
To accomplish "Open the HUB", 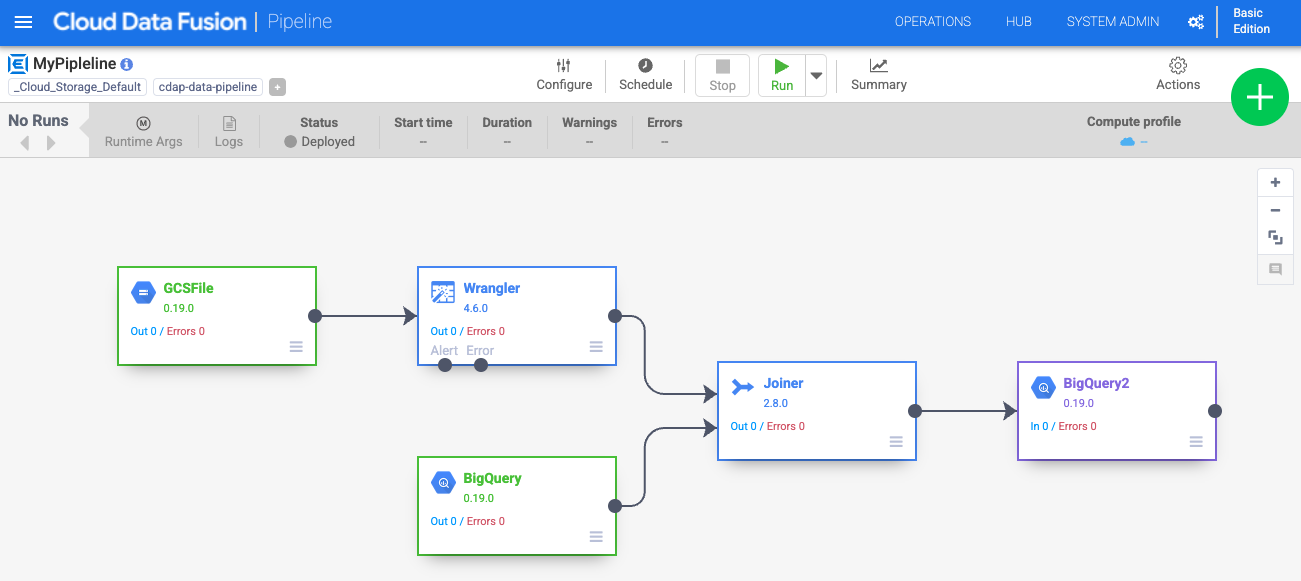I will point(1019,22).
